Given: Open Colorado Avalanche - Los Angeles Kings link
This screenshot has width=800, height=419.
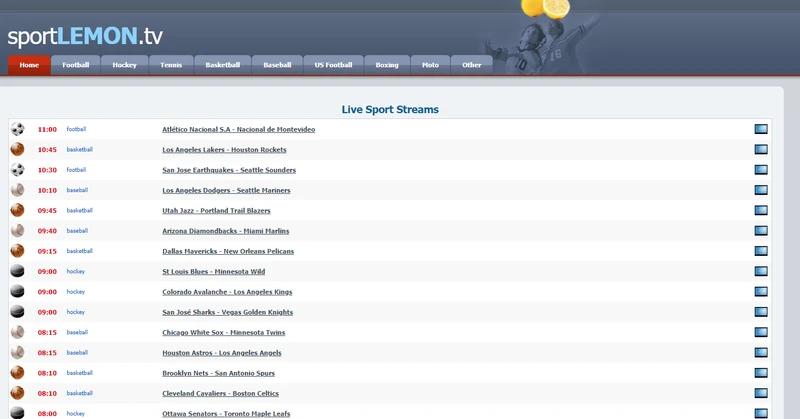Looking at the screenshot, I should pyautogui.click(x=227, y=292).
